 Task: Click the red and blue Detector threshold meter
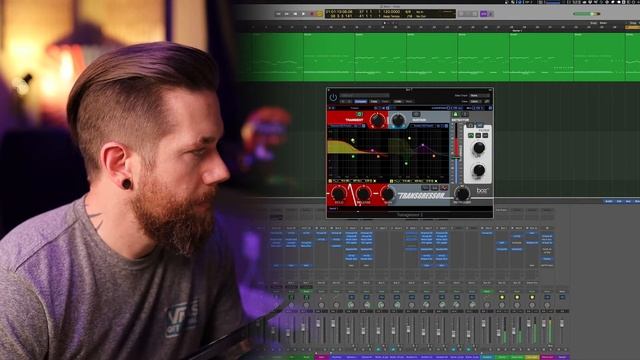tap(456, 154)
